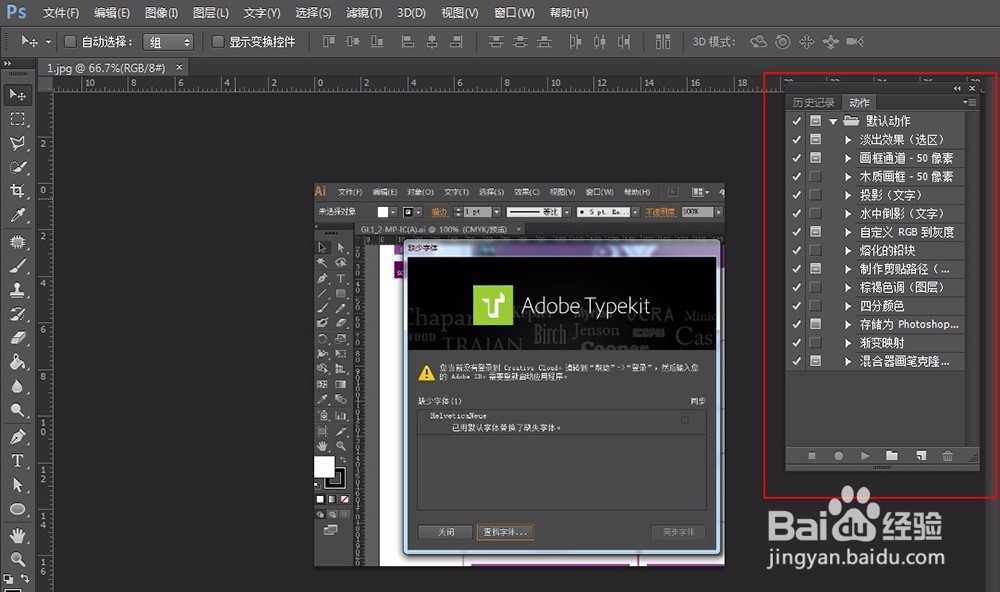Delete the selected action
The image size is (1000, 592).
click(948, 455)
